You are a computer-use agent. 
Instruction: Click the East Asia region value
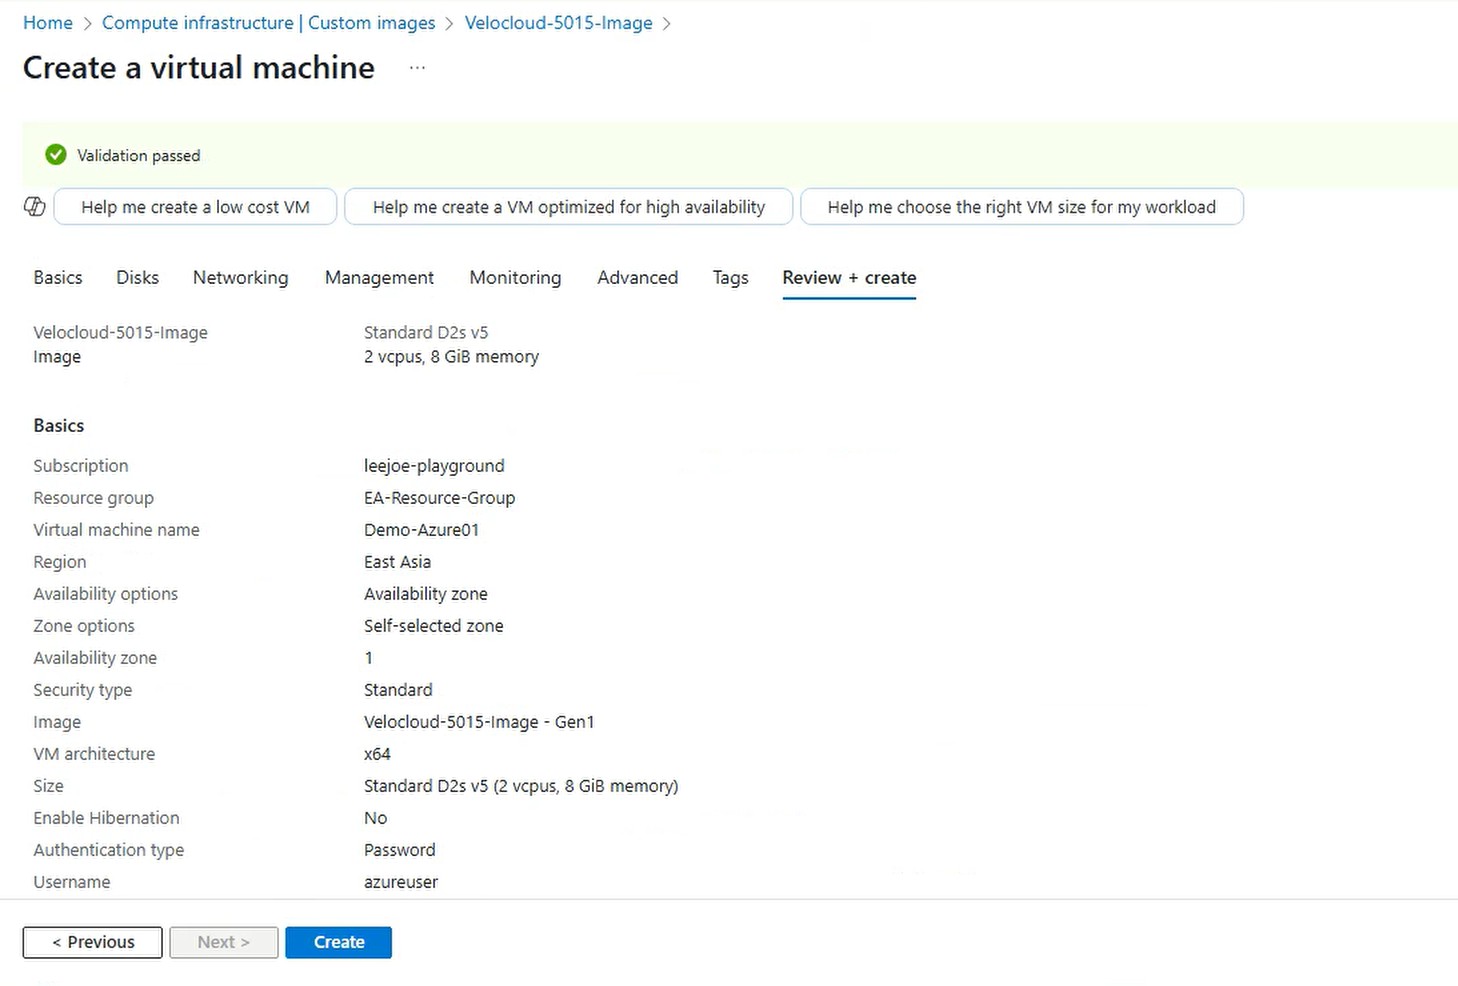point(398,562)
